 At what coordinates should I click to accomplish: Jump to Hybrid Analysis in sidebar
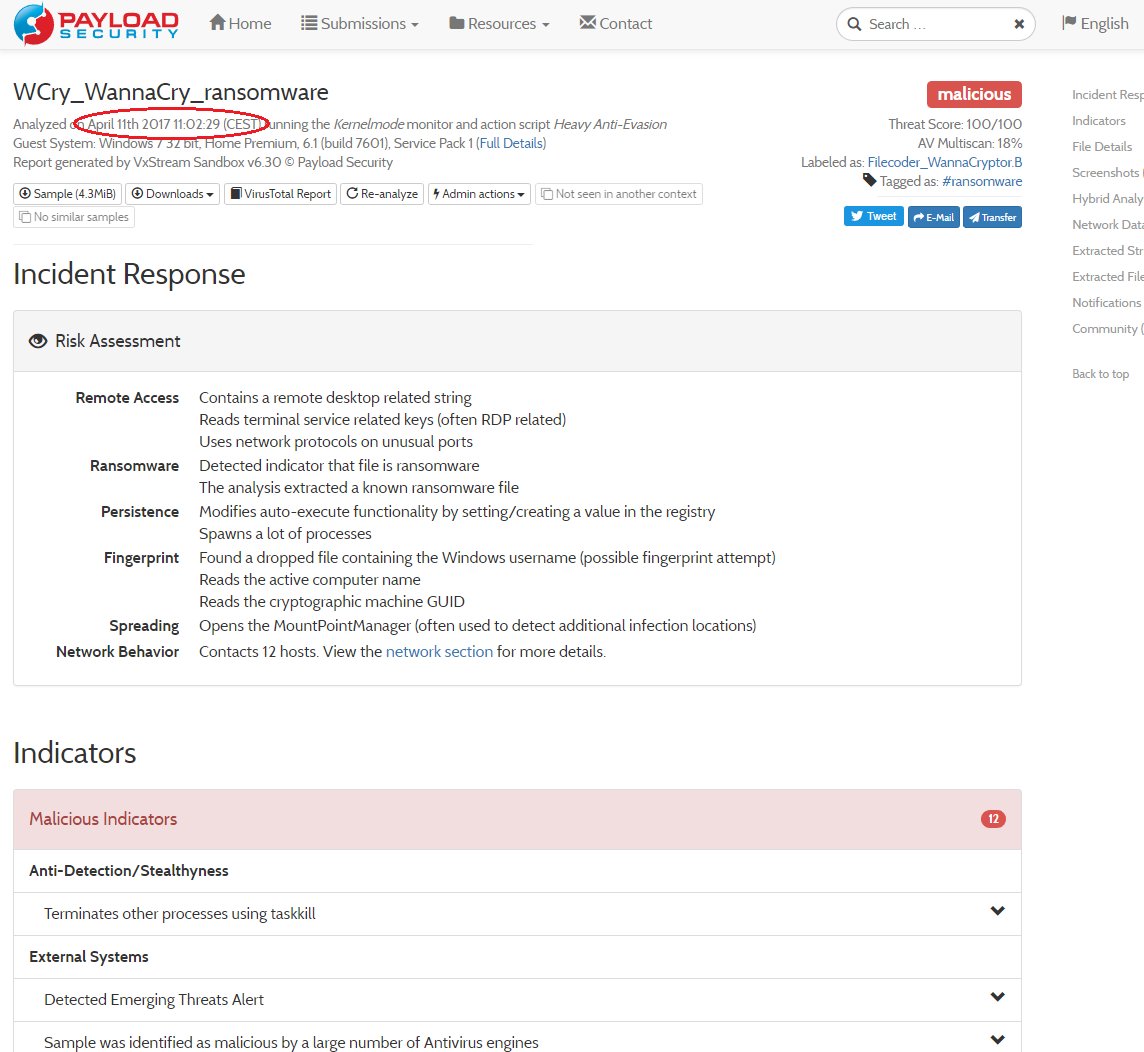(x=1108, y=198)
